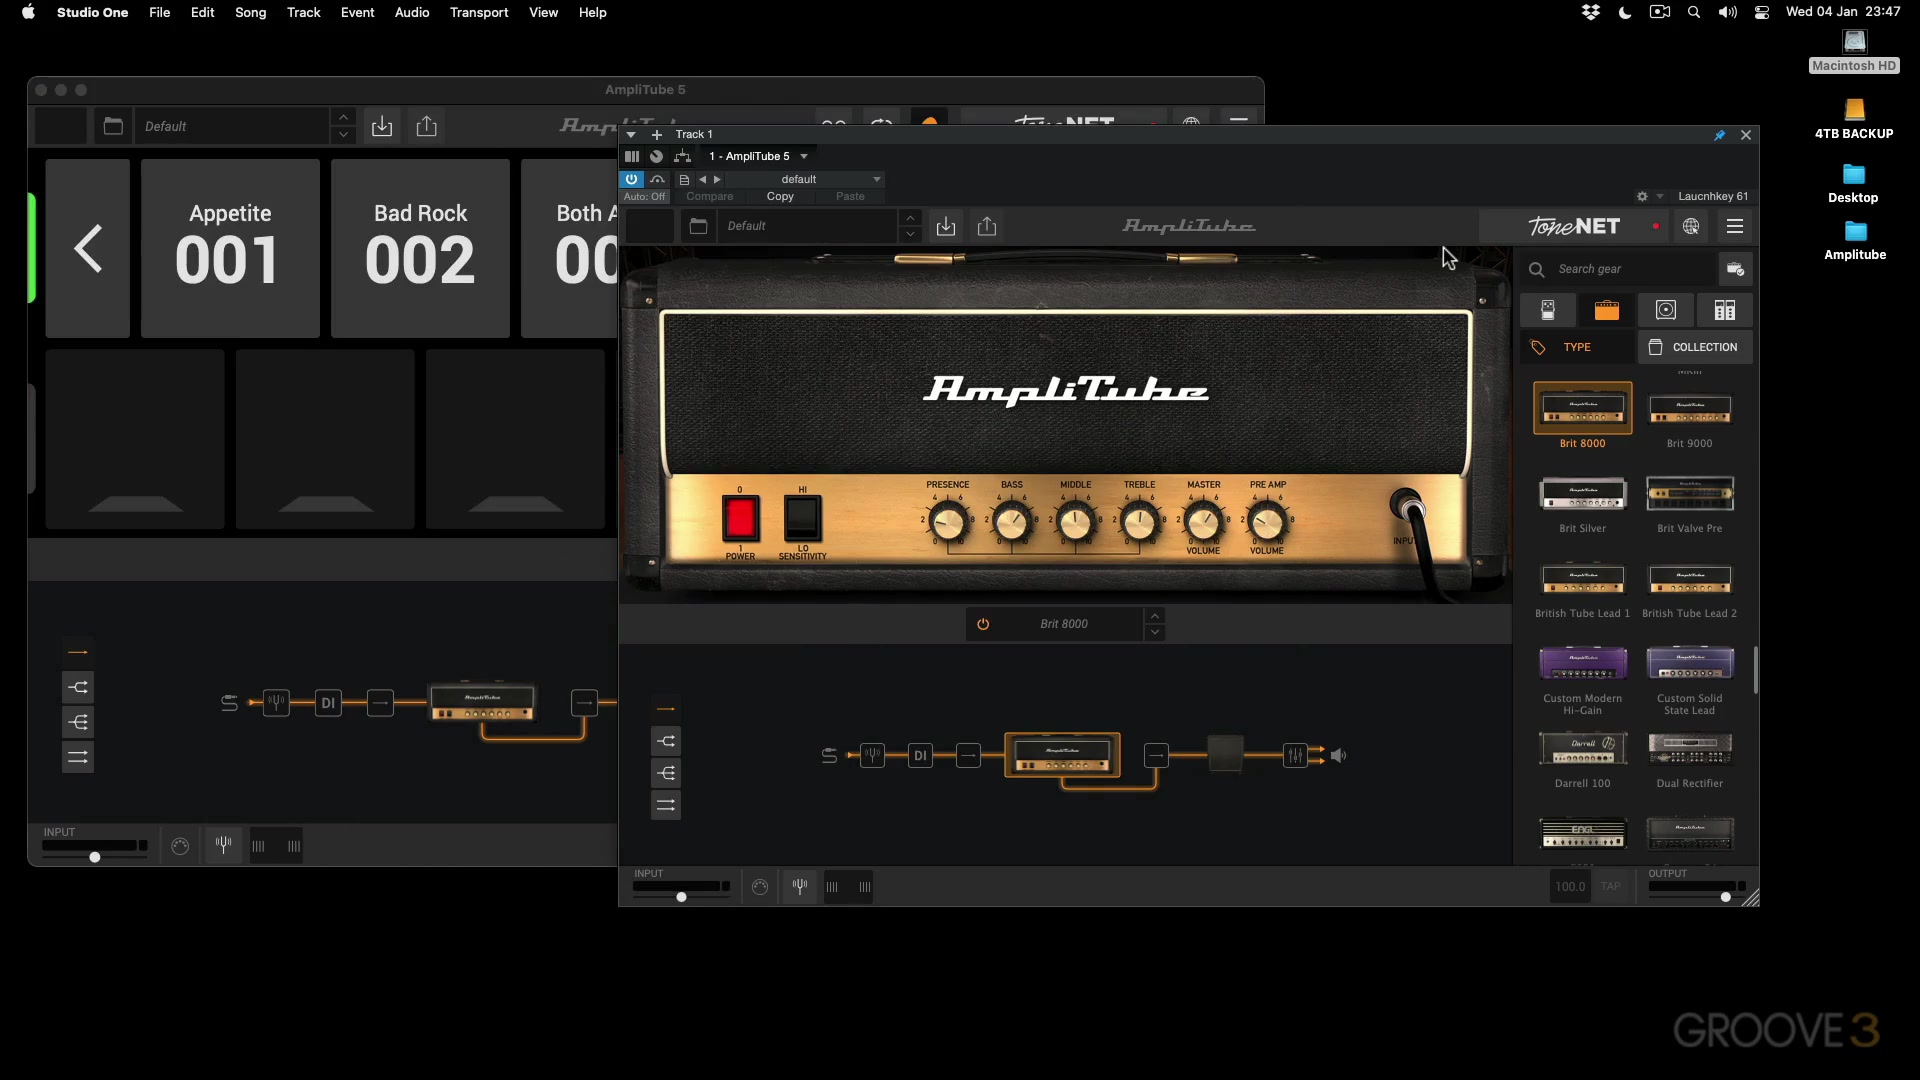
Task: Click the DI block in front signal chain
Action: click(x=920, y=756)
